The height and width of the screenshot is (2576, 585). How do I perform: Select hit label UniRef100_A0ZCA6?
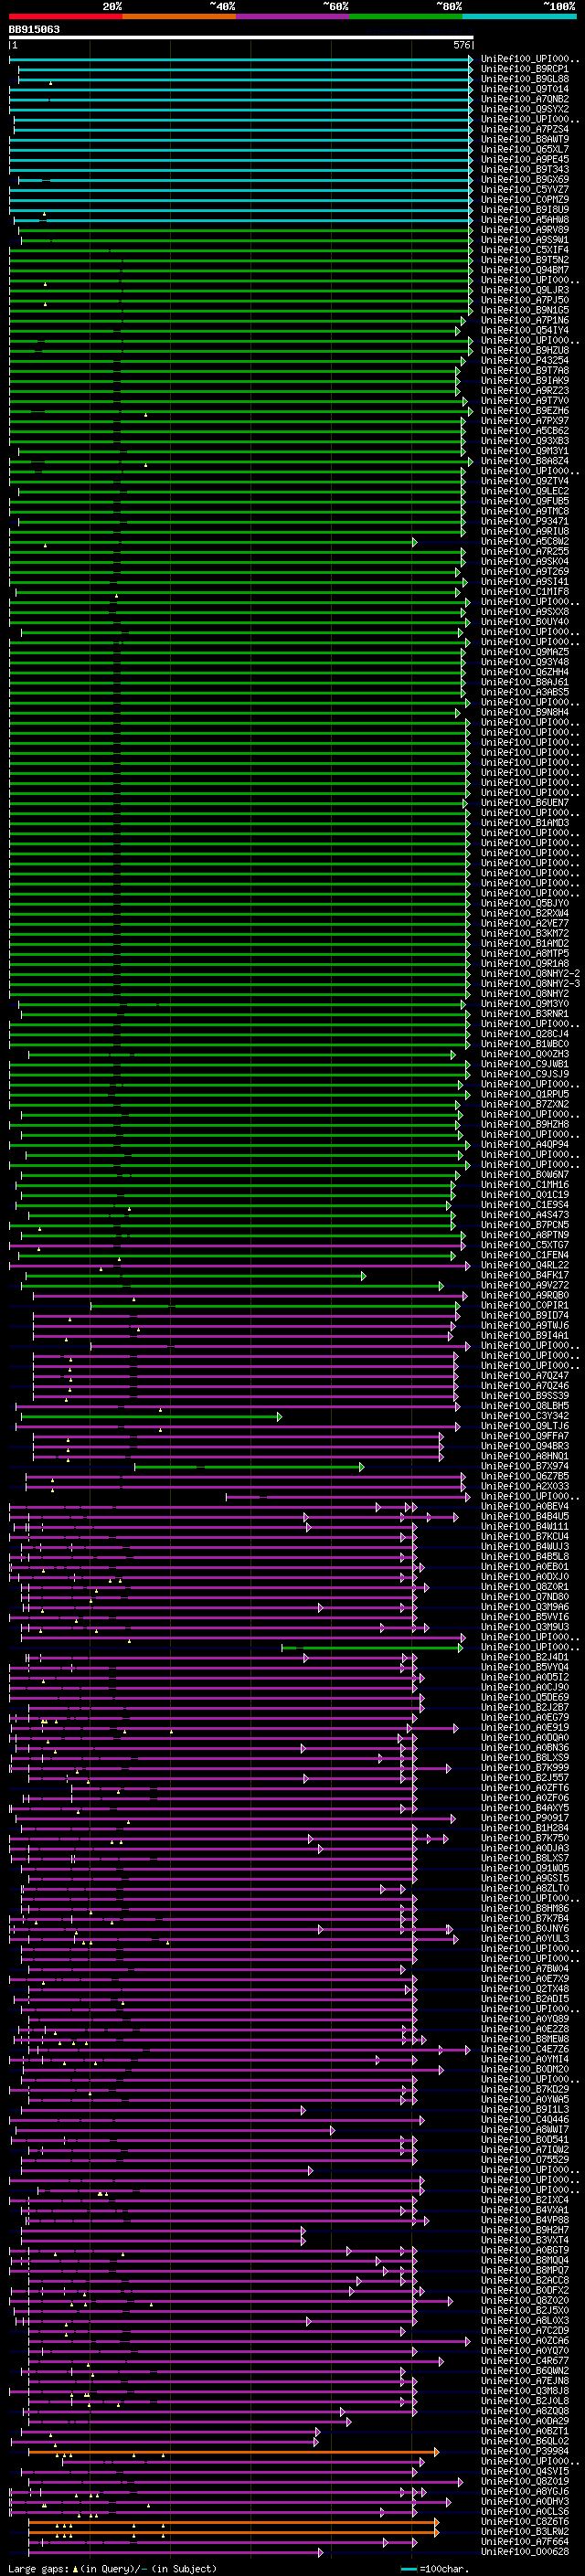[524, 2340]
